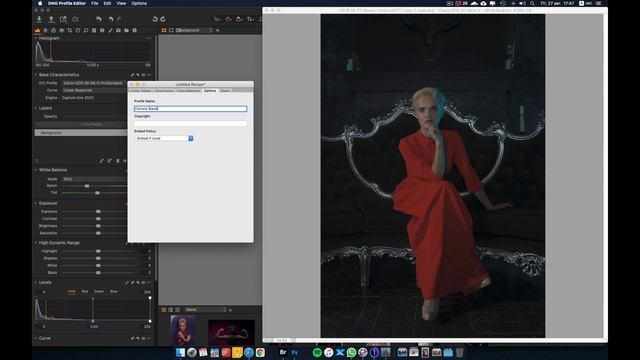Switch viewer to single image toggle
Viewport: 640px width, 360px height.
pyautogui.click(x=171, y=30)
